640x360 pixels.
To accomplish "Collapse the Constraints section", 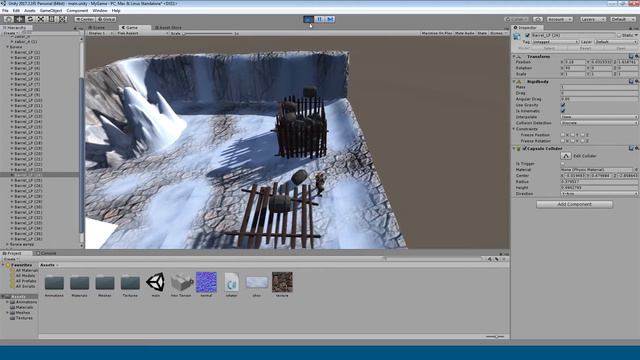I will pyautogui.click(x=514, y=129).
